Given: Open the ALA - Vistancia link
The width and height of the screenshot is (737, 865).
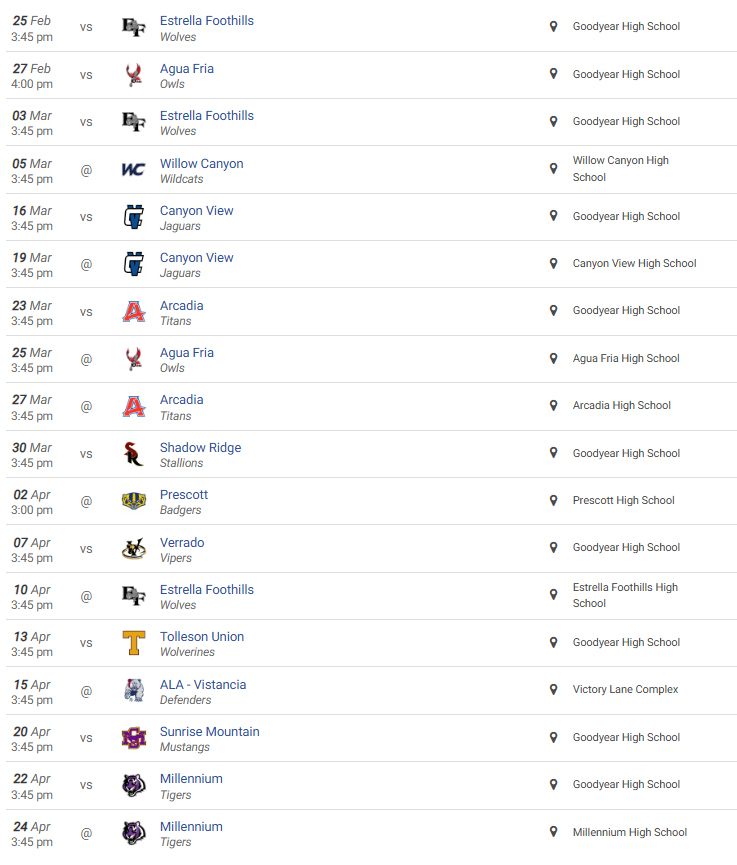Looking at the screenshot, I should 202,685.
